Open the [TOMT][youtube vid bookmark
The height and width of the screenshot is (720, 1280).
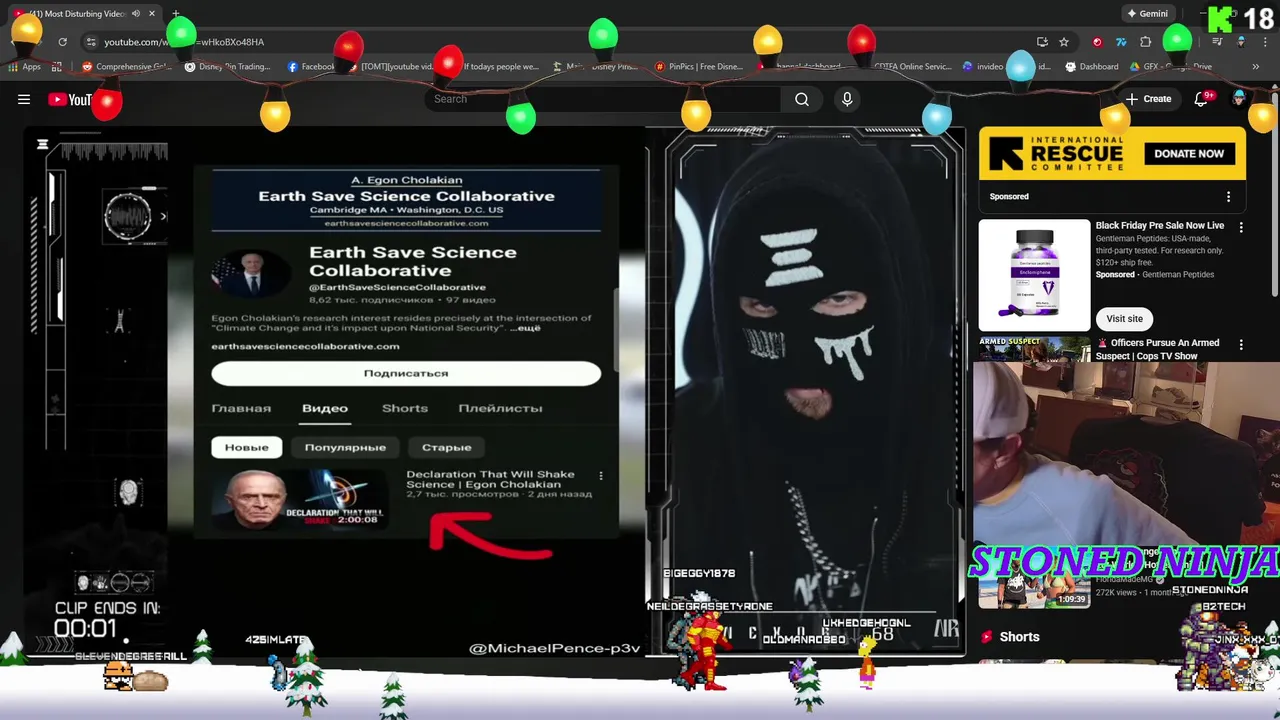tap(390, 67)
